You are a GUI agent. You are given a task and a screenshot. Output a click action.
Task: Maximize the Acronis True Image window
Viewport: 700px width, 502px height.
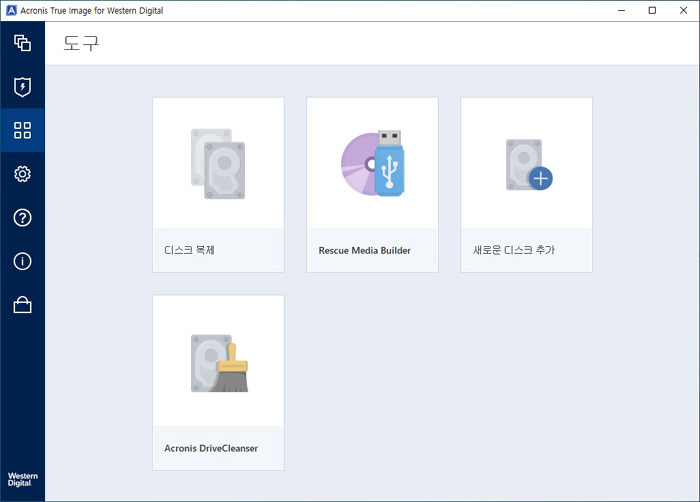point(652,10)
